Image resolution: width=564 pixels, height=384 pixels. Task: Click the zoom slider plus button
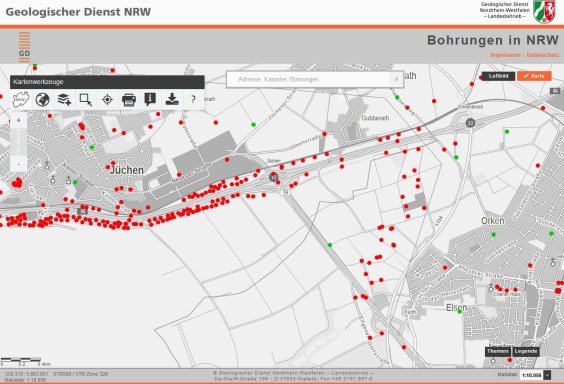click(19, 120)
